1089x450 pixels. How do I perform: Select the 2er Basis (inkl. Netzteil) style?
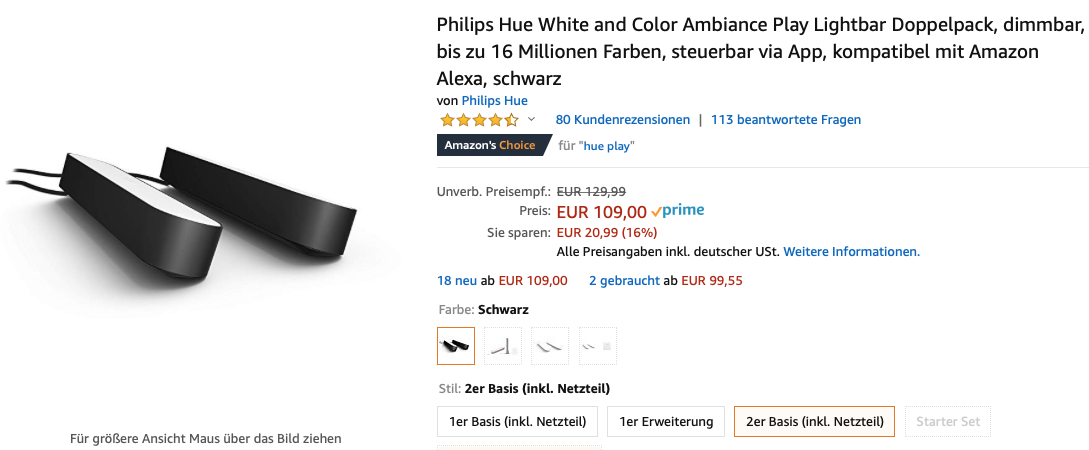pyautogui.click(x=813, y=421)
